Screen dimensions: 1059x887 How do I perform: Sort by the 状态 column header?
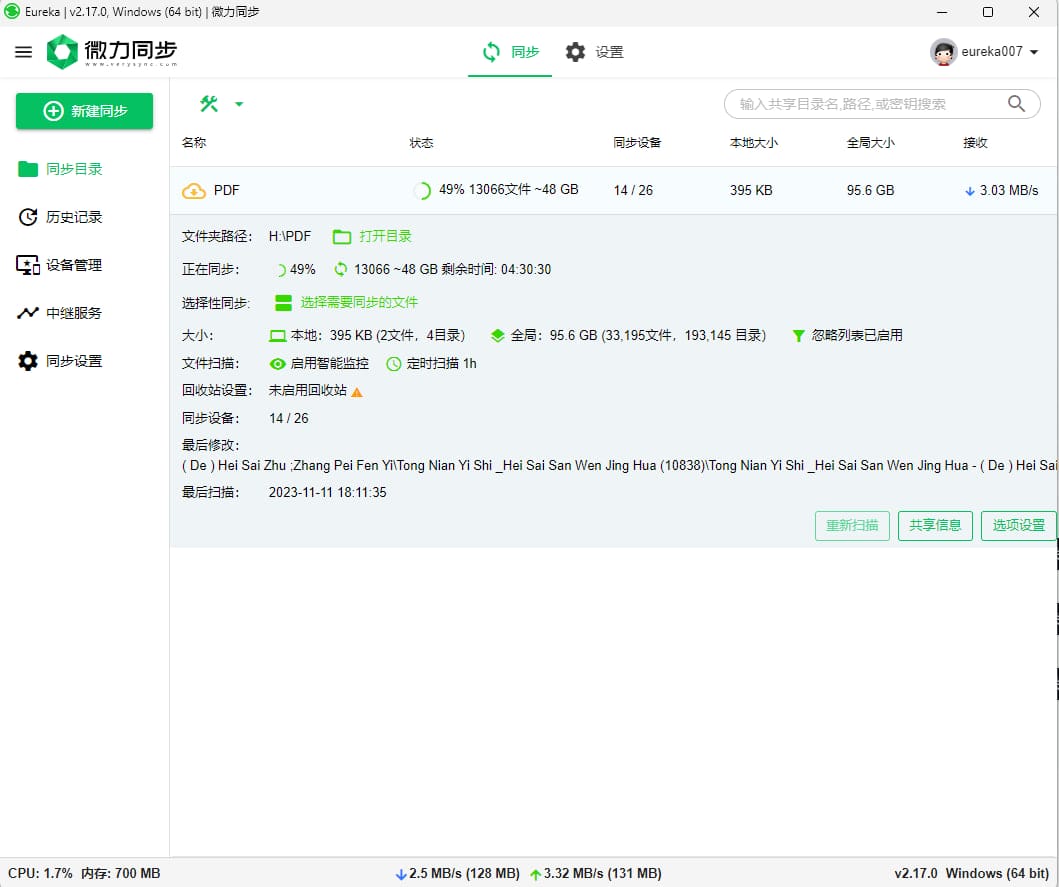click(x=421, y=143)
